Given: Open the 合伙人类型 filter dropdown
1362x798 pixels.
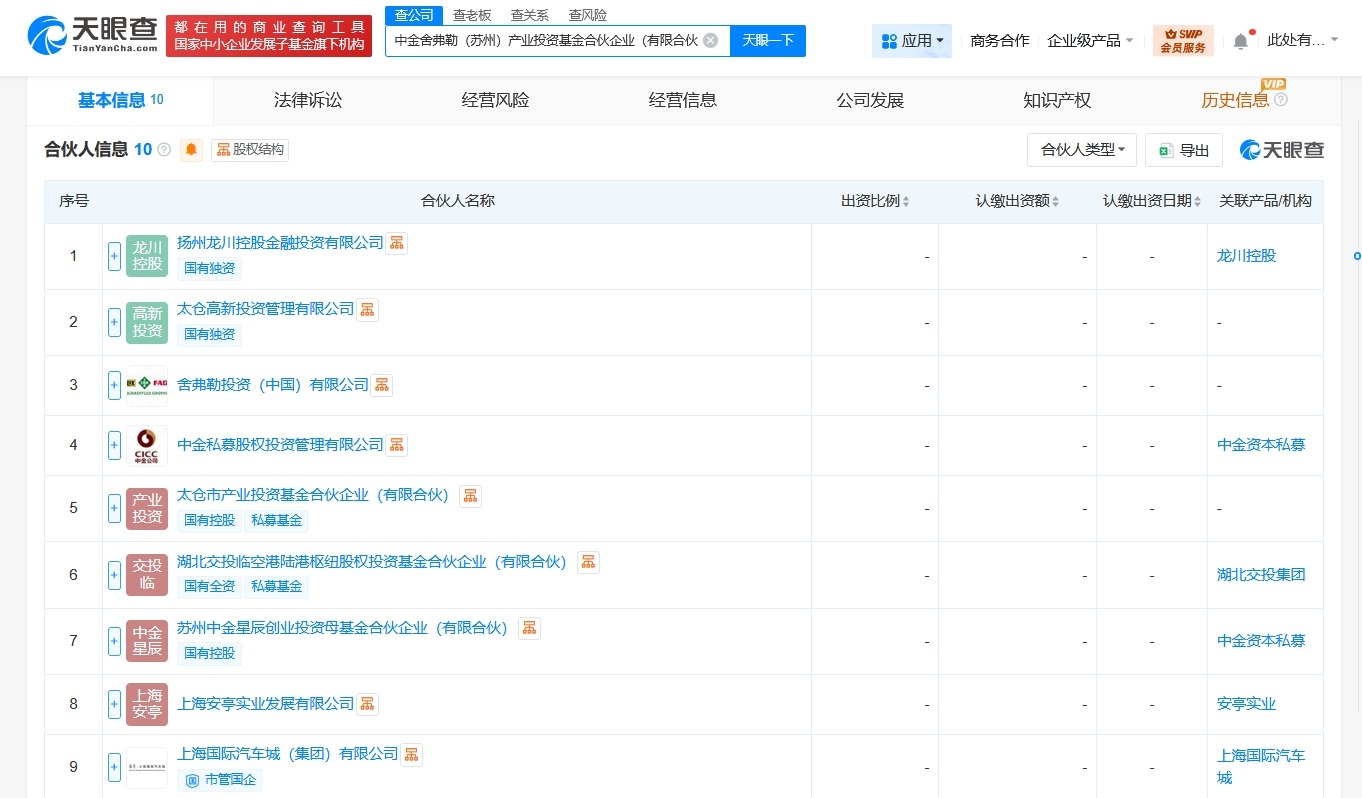Looking at the screenshot, I should coord(1081,149).
